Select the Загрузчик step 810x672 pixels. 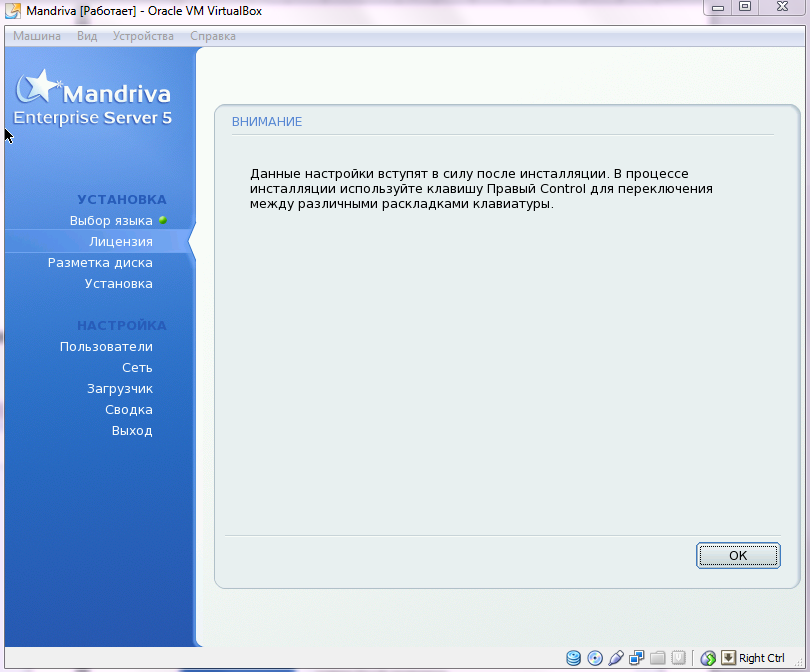[x=120, y=388]
